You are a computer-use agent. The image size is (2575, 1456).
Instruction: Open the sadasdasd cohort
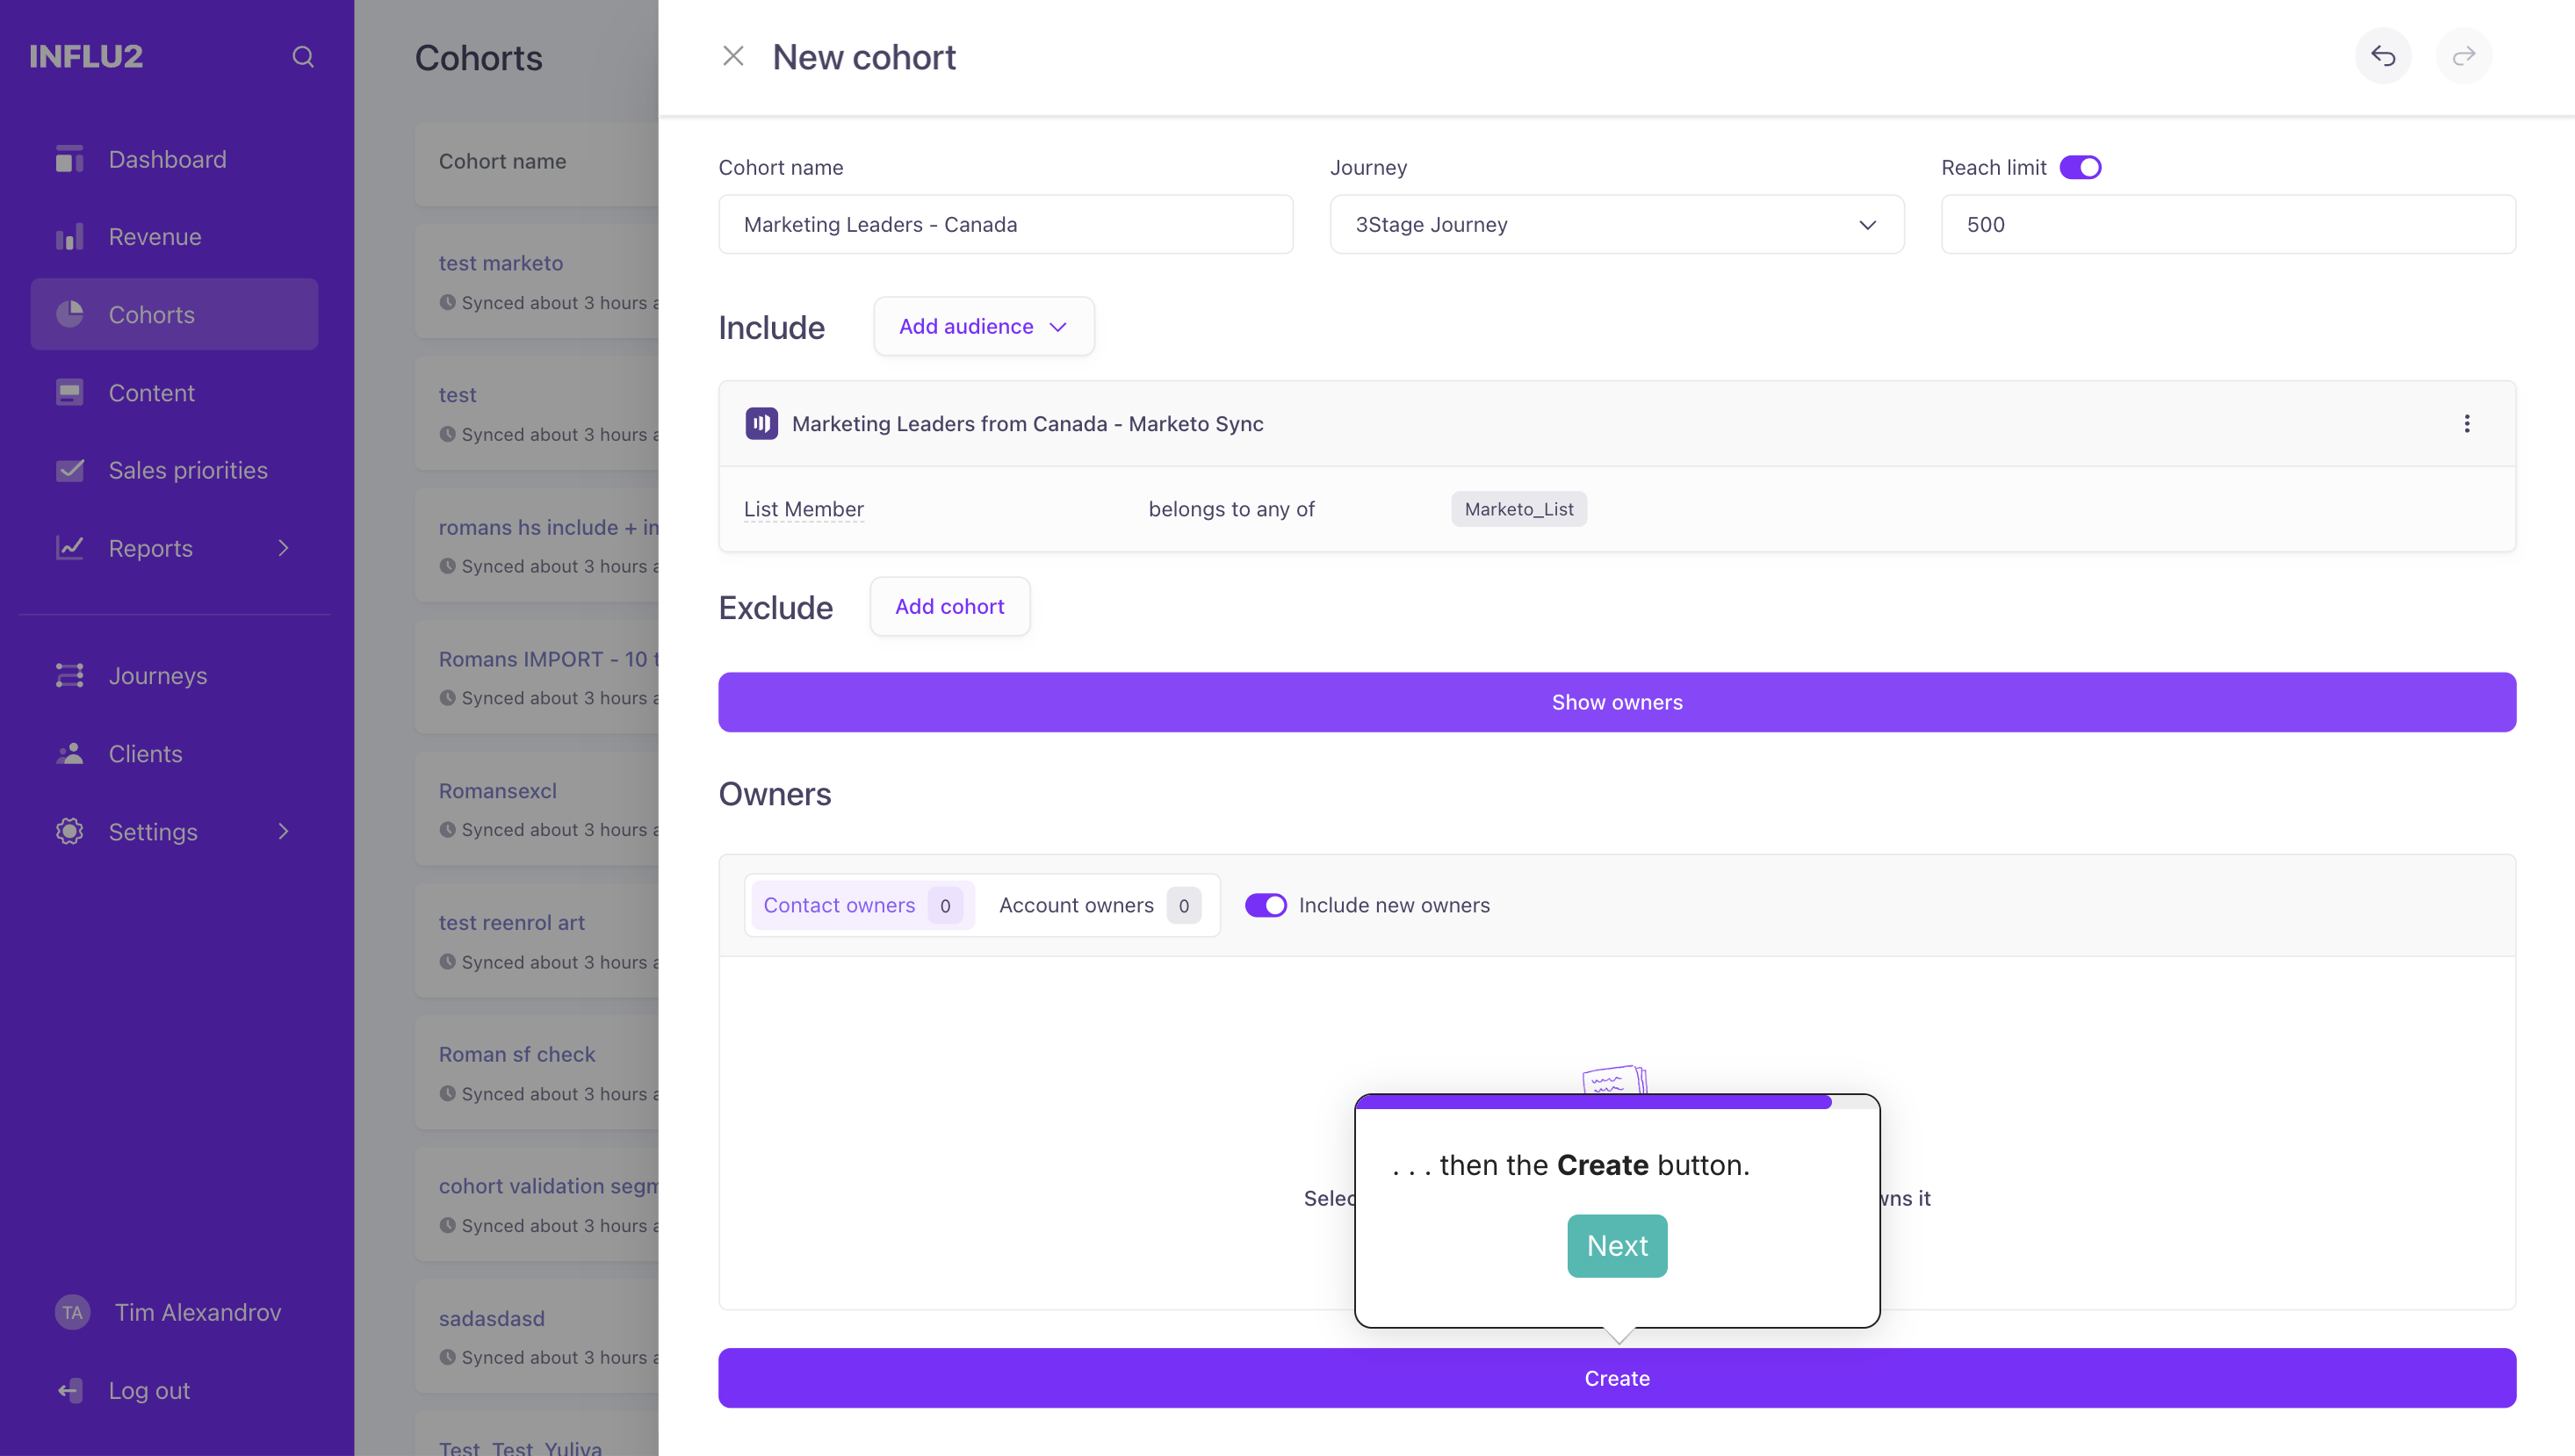pyautogui.click(x=491, y=1318)
